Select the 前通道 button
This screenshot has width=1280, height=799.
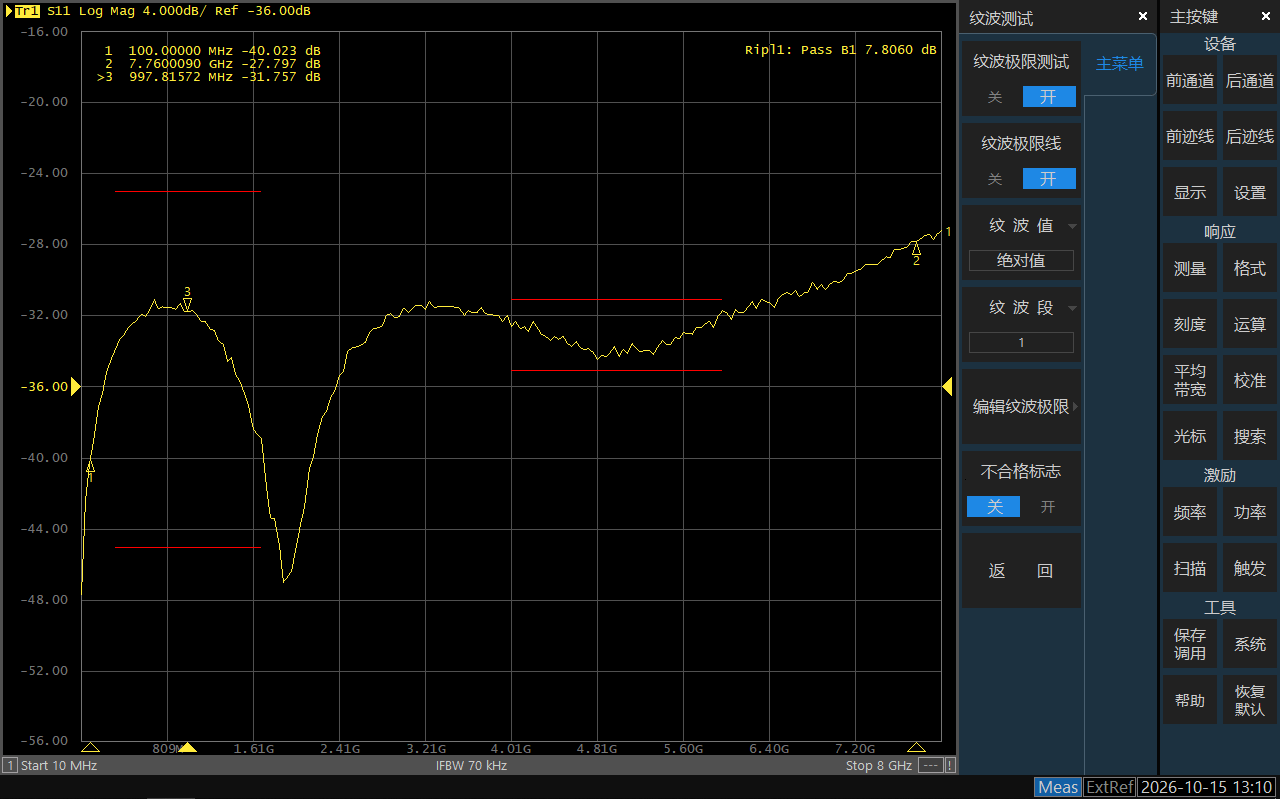click(1190, 81)
